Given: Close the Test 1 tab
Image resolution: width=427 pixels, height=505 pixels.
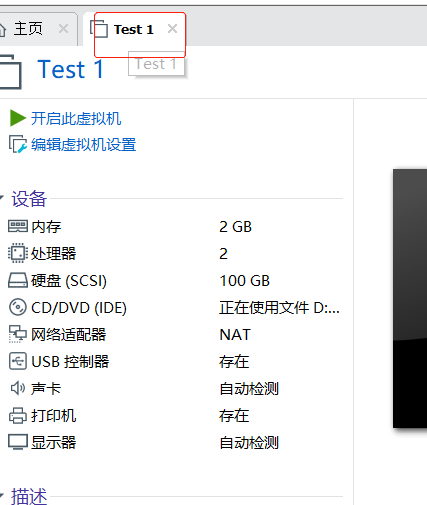Looking at the screenshot, I should [172, 29].
